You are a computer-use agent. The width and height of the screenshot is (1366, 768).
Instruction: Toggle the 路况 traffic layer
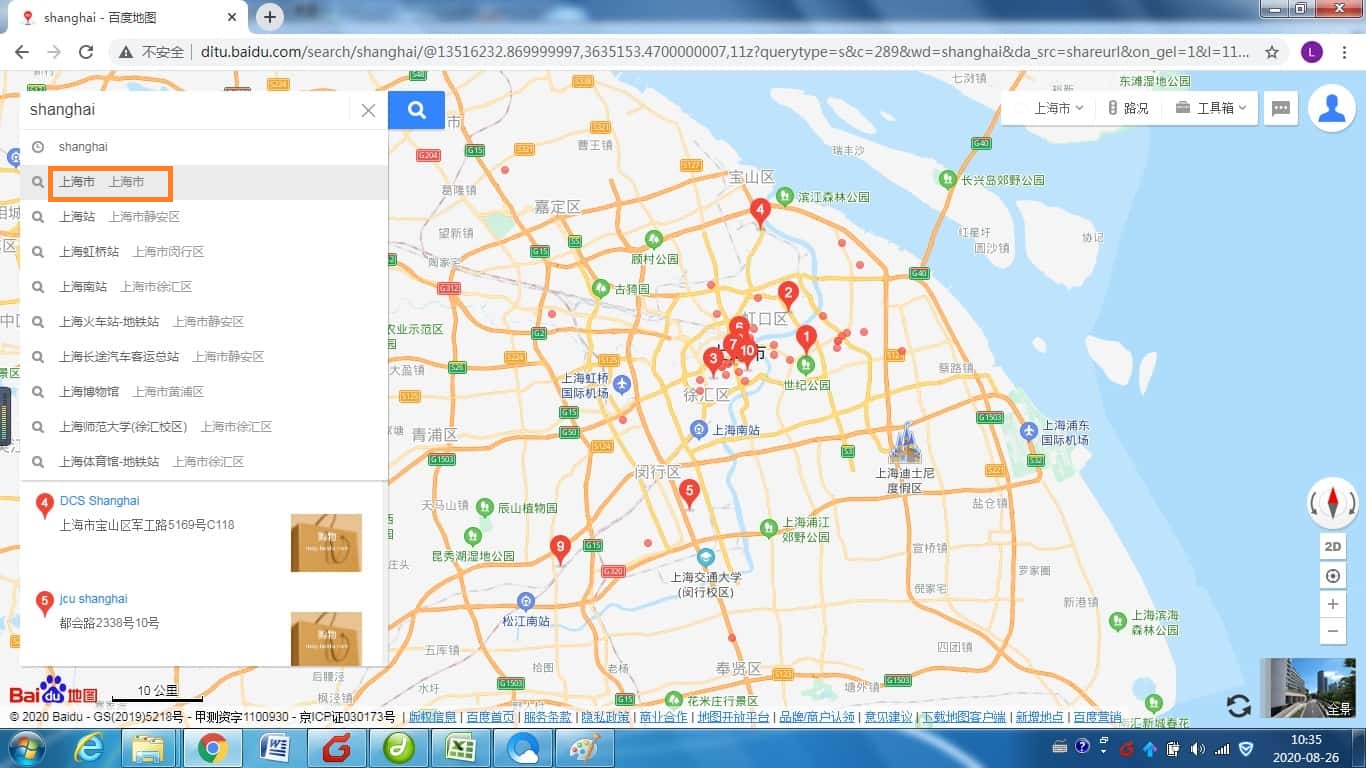coord(1128,108)
